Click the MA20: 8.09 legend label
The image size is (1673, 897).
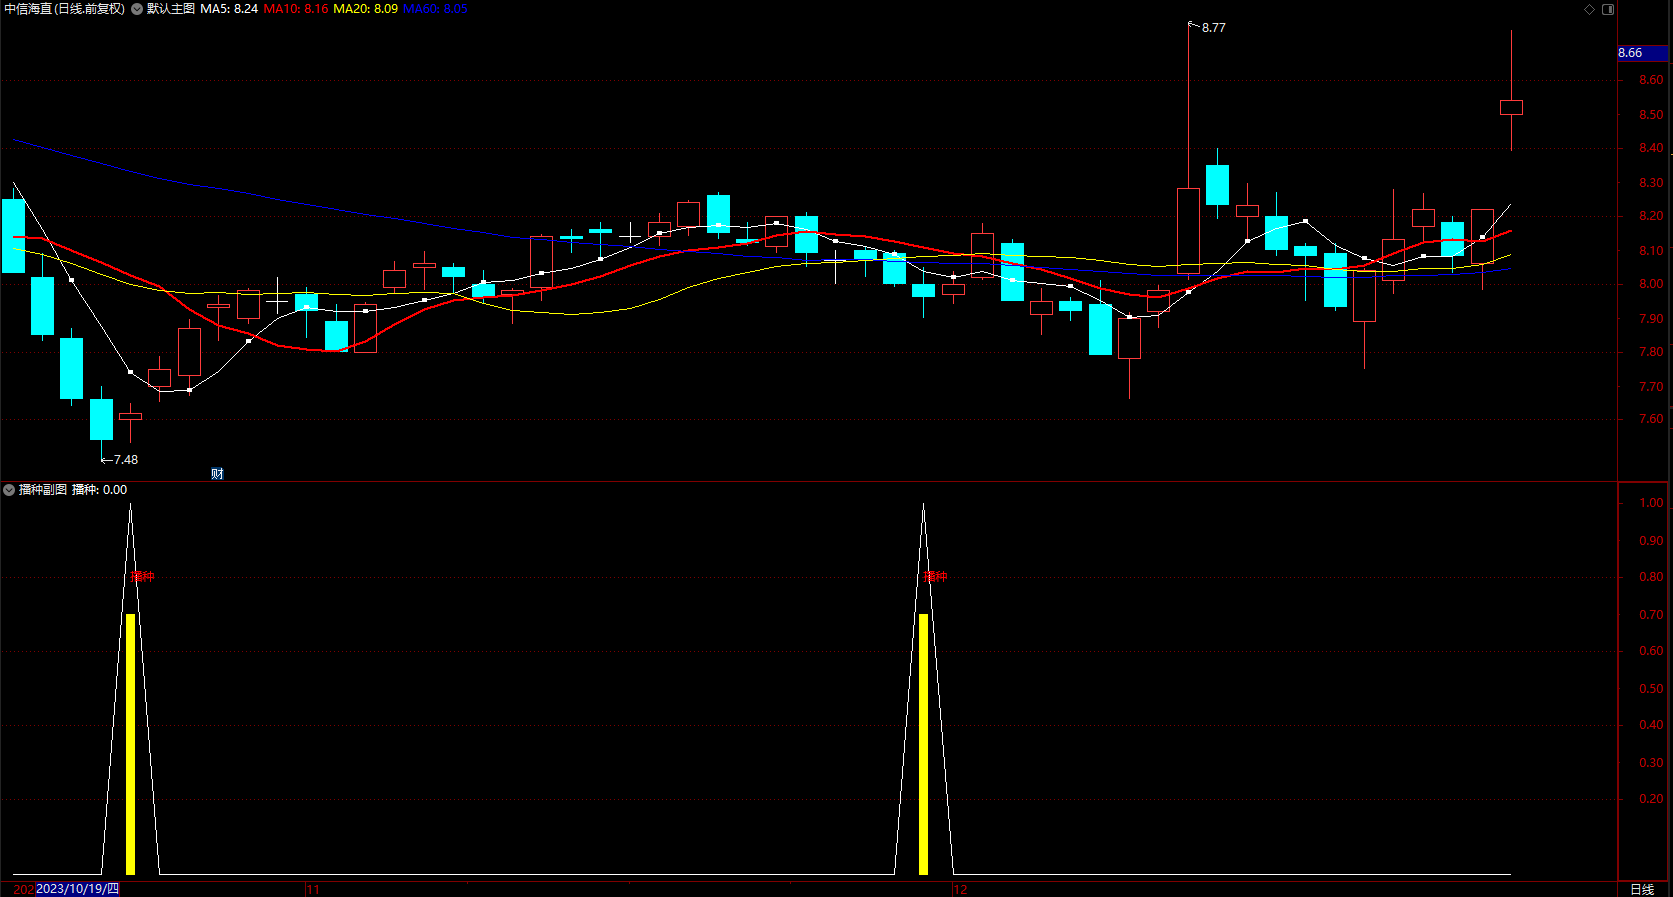click(x=365, y=9)
